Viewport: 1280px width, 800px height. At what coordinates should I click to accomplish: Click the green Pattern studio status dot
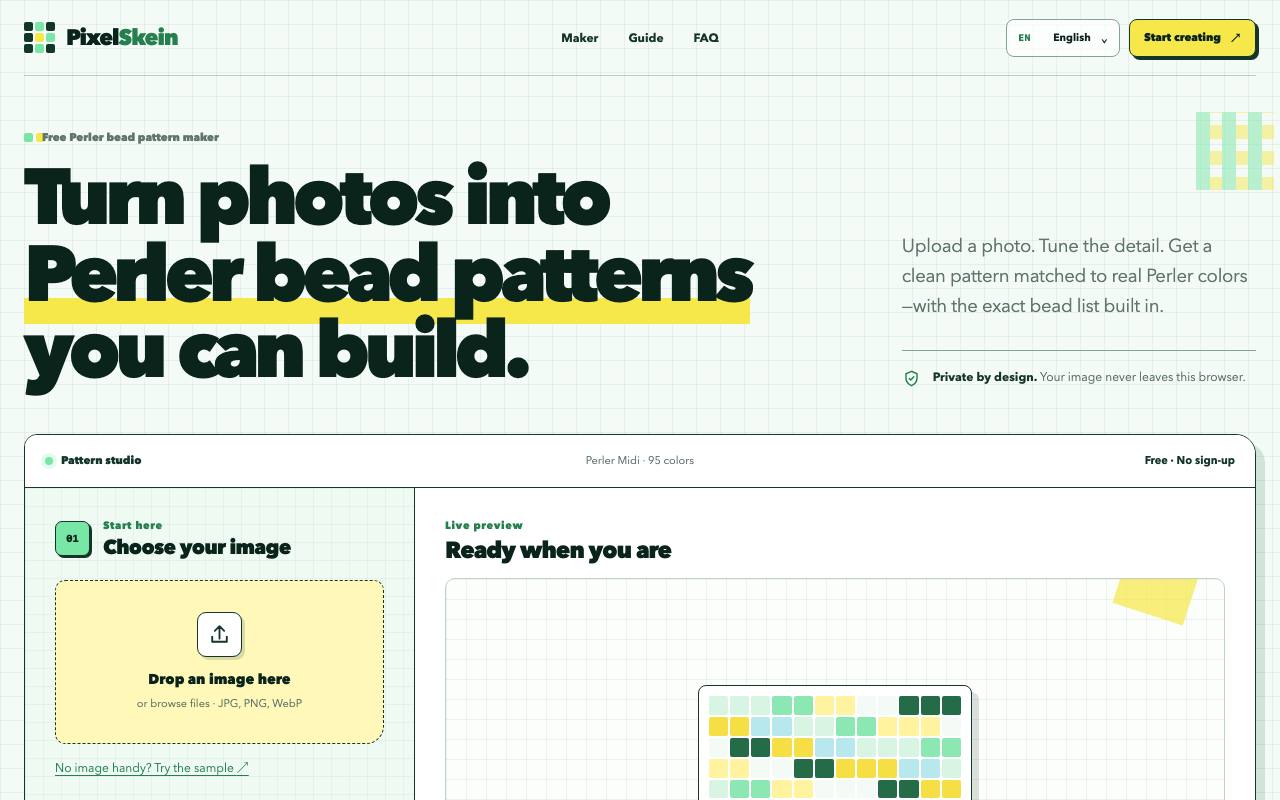tap(48, 461)
